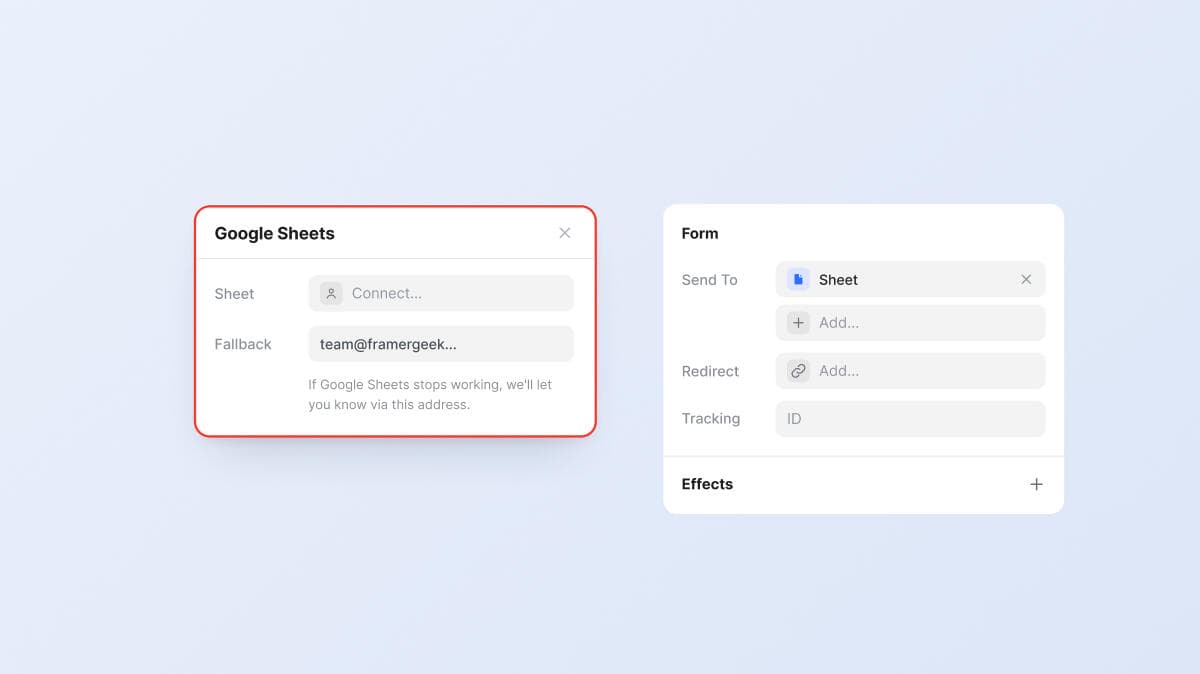The width and height of the screenshot is (1200, 674).
Task: Click the Google Sheets panel title
Action: click(275, 233)
